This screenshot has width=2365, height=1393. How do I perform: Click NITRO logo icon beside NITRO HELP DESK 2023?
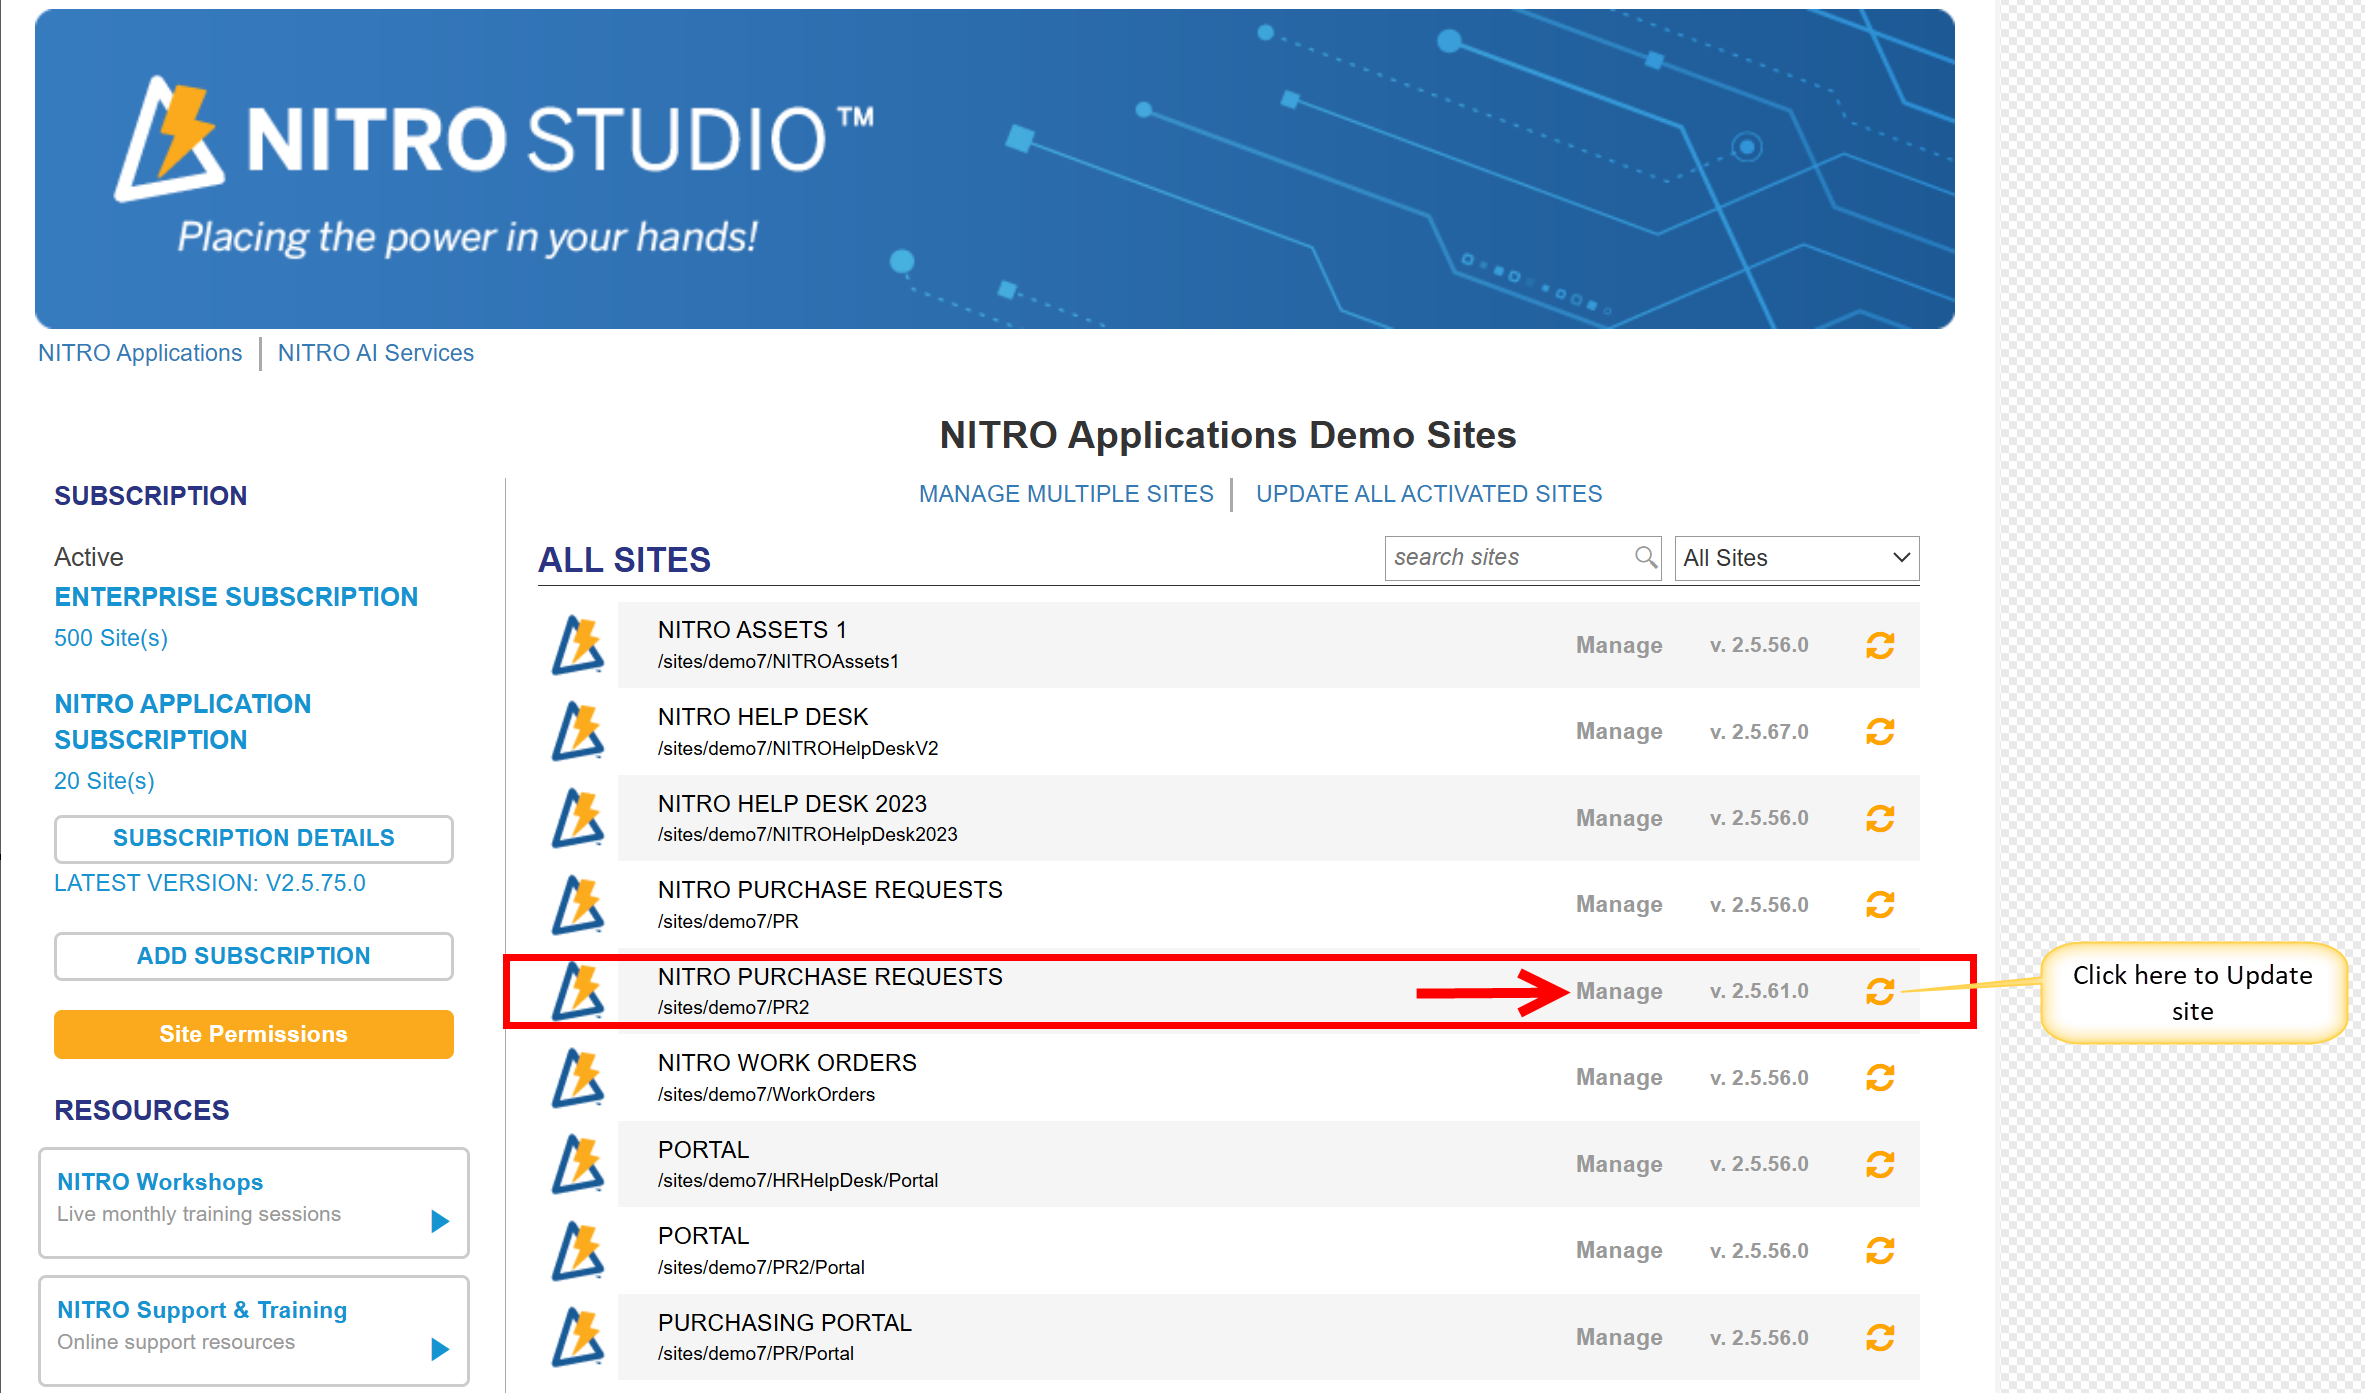(578, 818)
